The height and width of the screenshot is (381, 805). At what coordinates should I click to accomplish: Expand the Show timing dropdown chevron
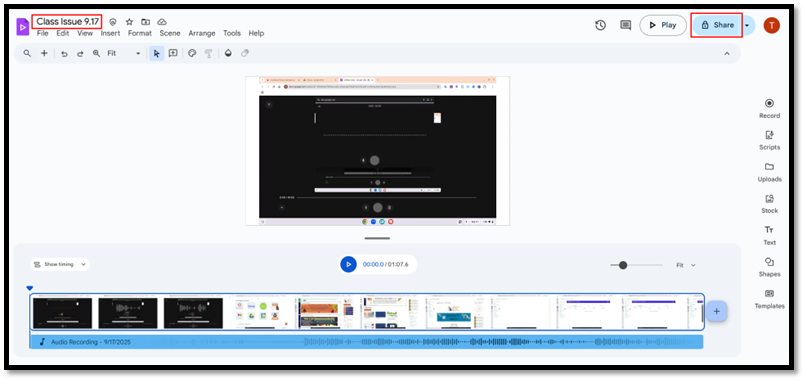pyautogui.click(x=84, y=264)
